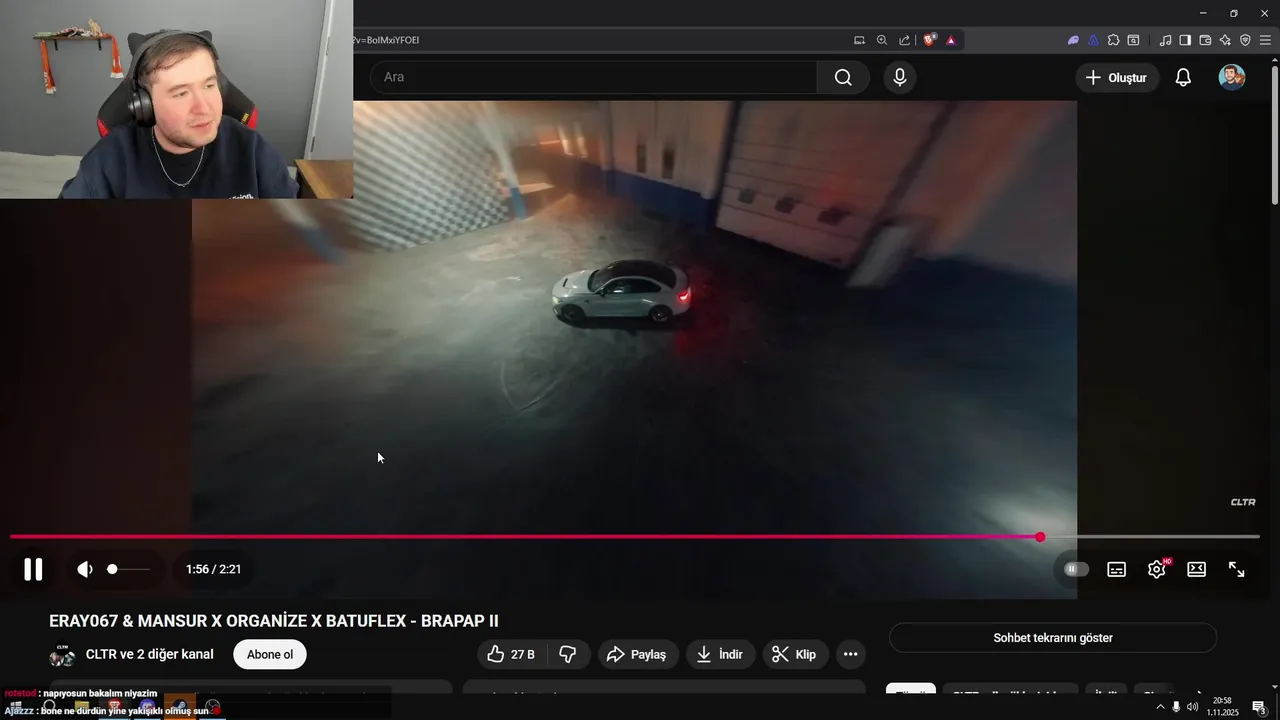Open the account avatar menu
Viewport: 1280px width, 720px height.
pos(1232,77)
